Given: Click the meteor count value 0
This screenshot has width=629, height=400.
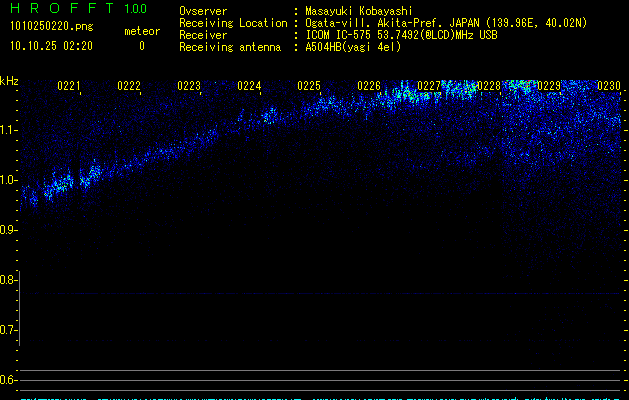Looking at the screenshot, I should coord(142,46).
